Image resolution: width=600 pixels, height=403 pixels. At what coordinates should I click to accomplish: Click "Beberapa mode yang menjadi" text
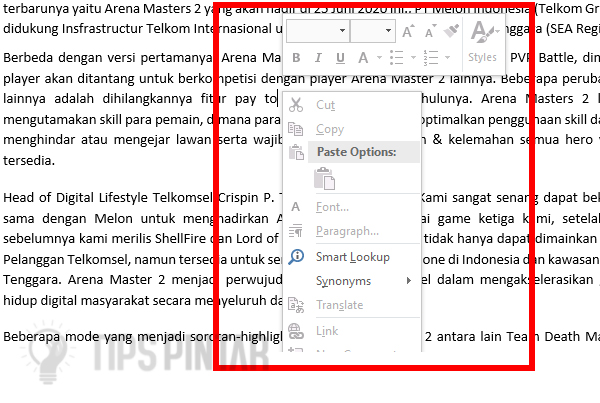pyautogui.click(x=95, y=337)
